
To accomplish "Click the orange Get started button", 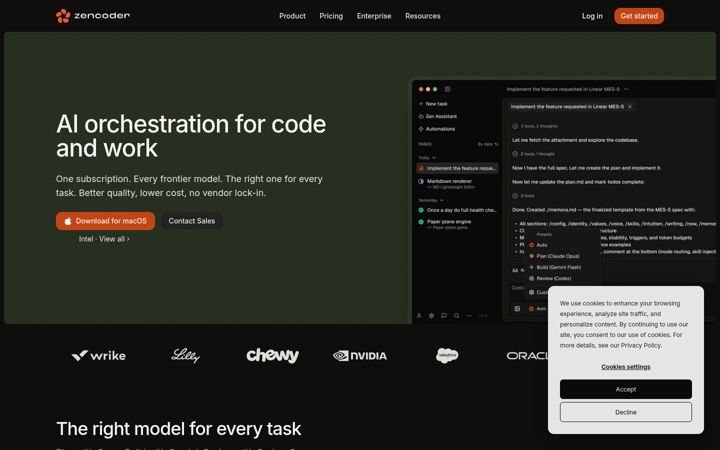I will click(x=639, y=16).
